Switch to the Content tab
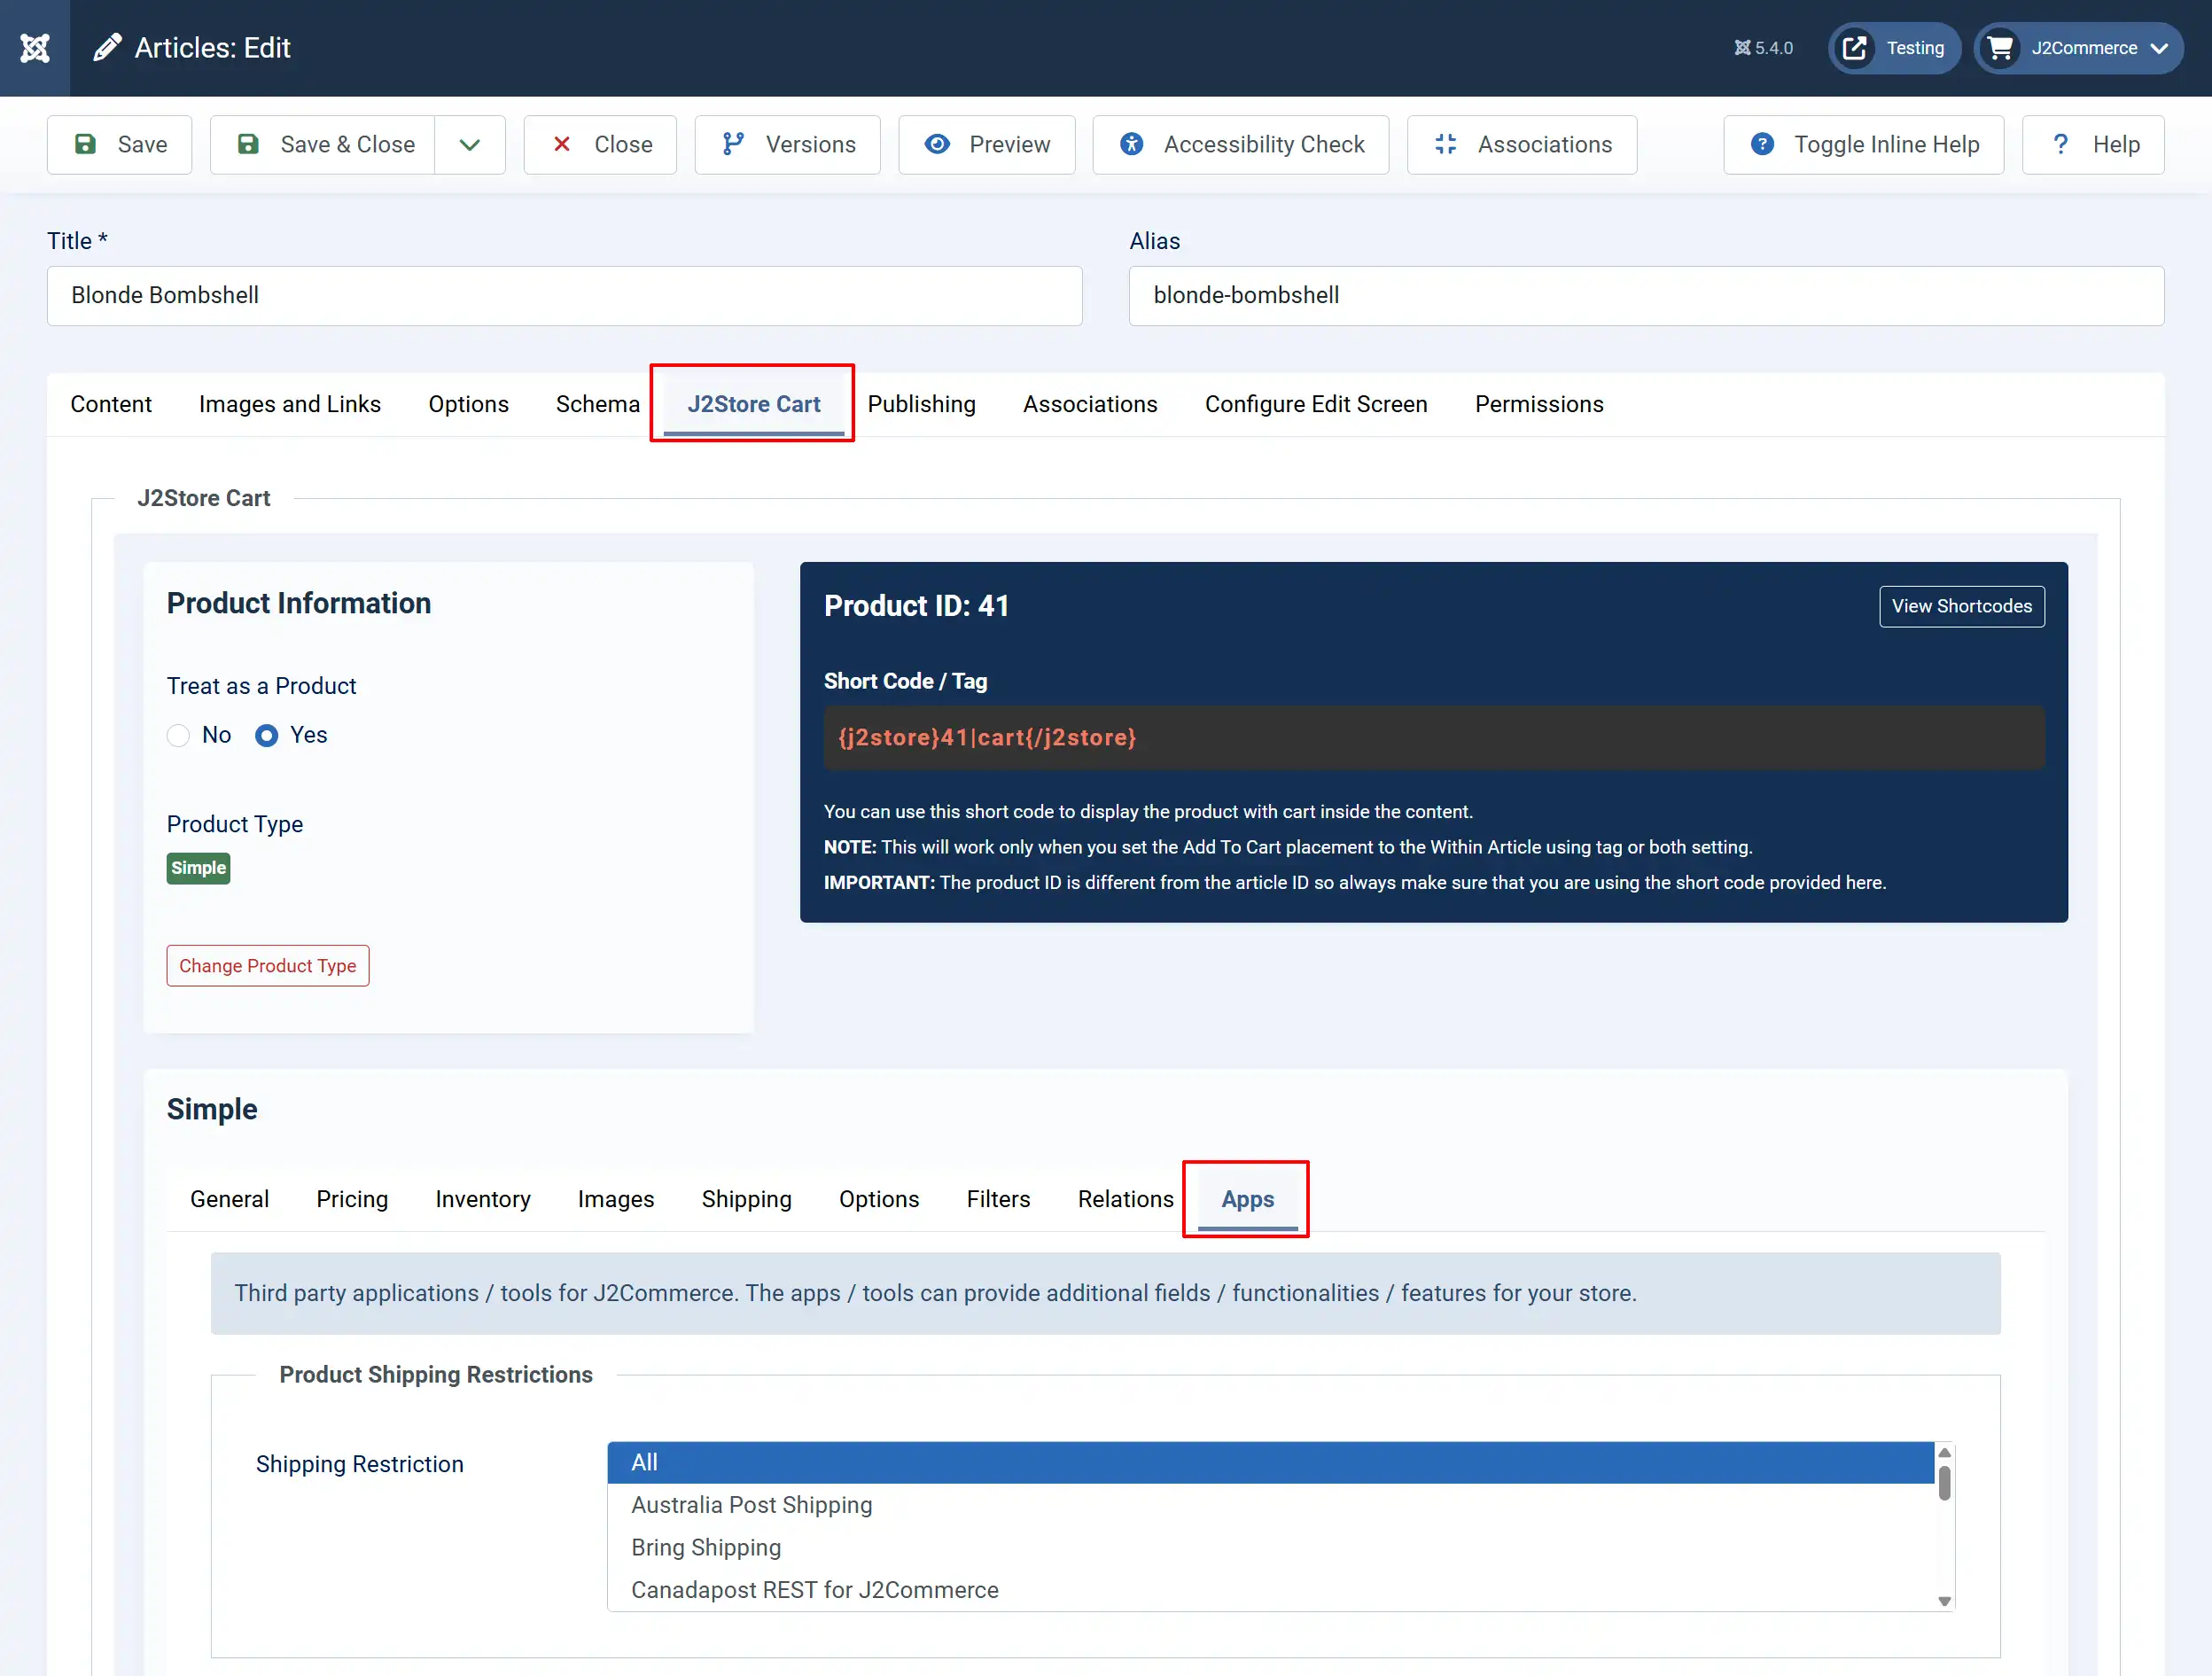The width and height of the screenshot is (2212, 1676). tap(111, 404)
